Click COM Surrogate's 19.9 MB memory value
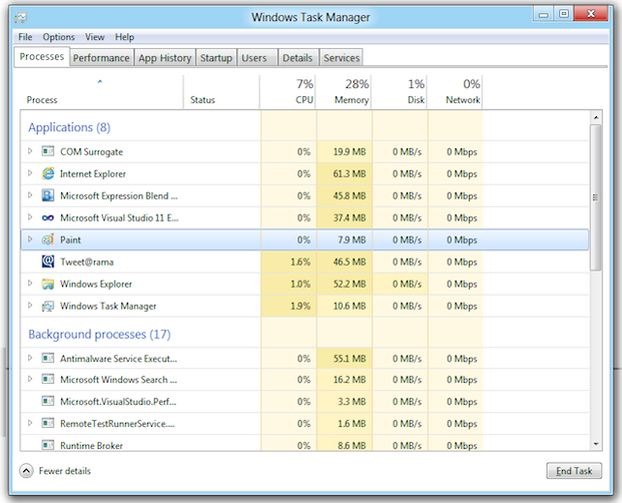The width and height of the screenshot is (622, 503). coord(349,152)
